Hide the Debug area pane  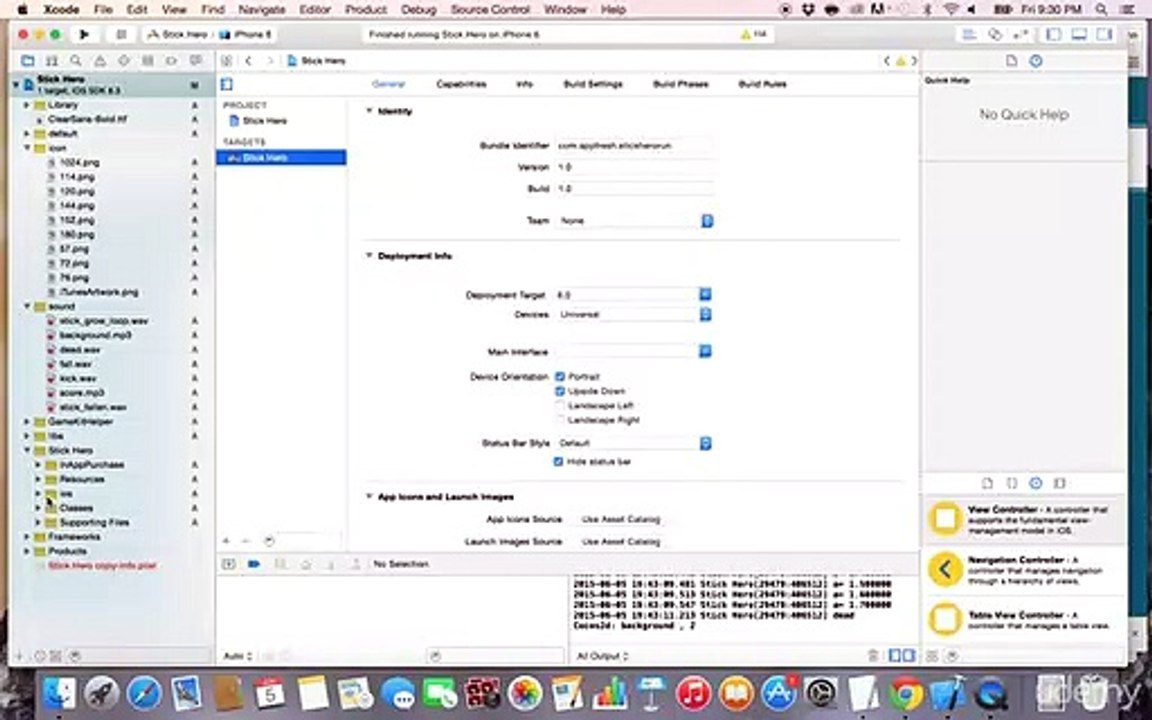[x=1079, y=35]
